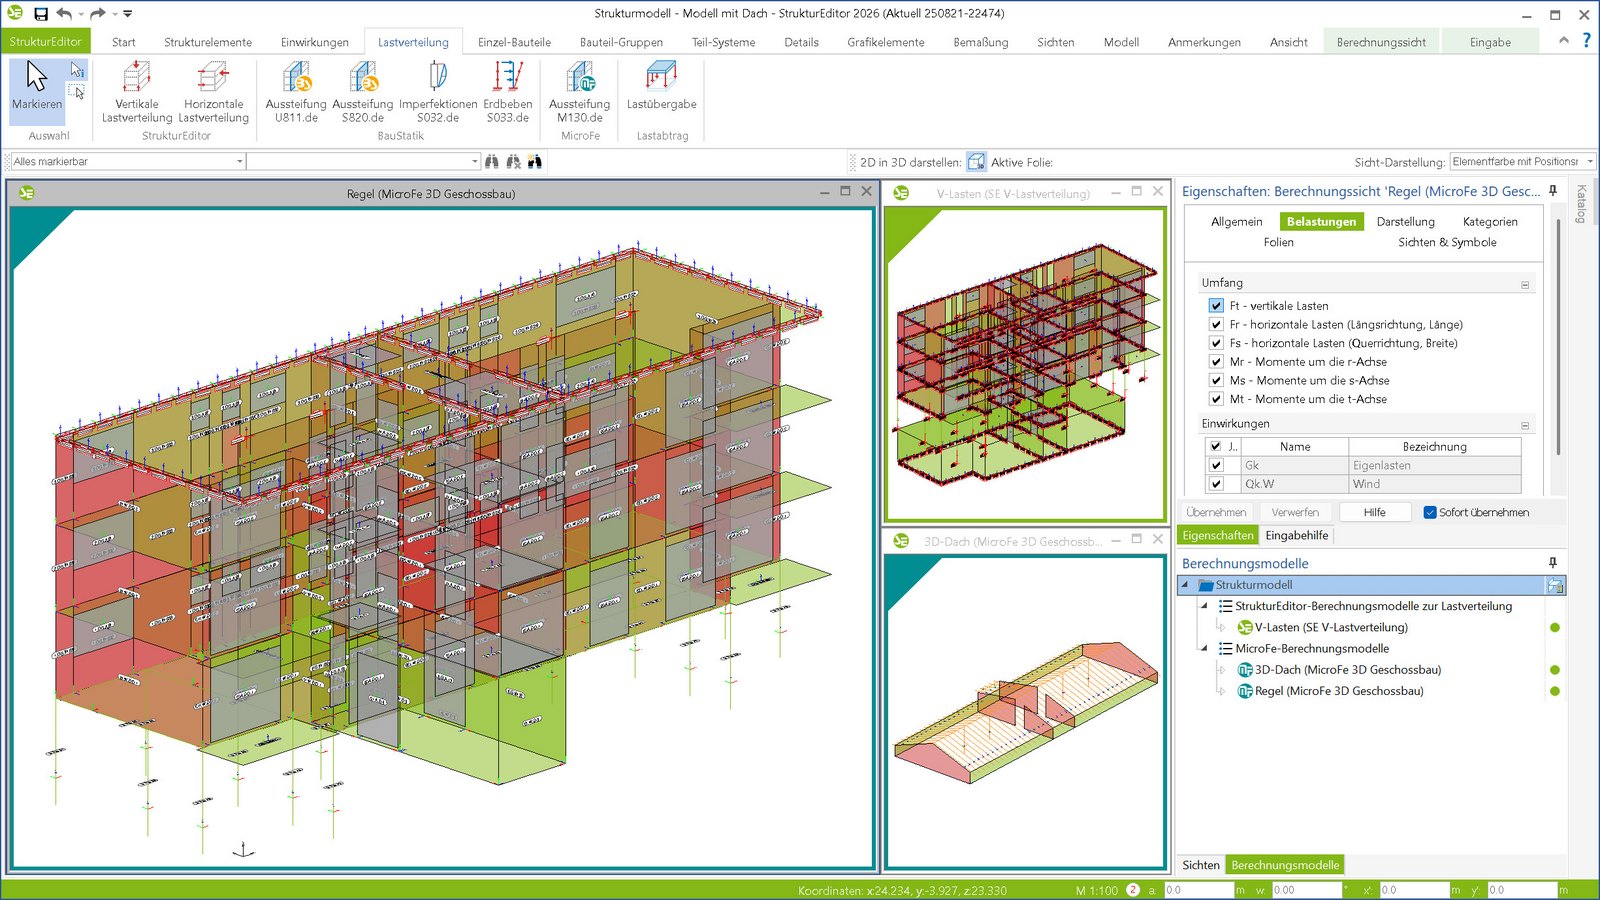Screen dimensions: 1600x900
Task: Toggle Mr - Momente um die r-Achse
Action: pos(1216,362)
